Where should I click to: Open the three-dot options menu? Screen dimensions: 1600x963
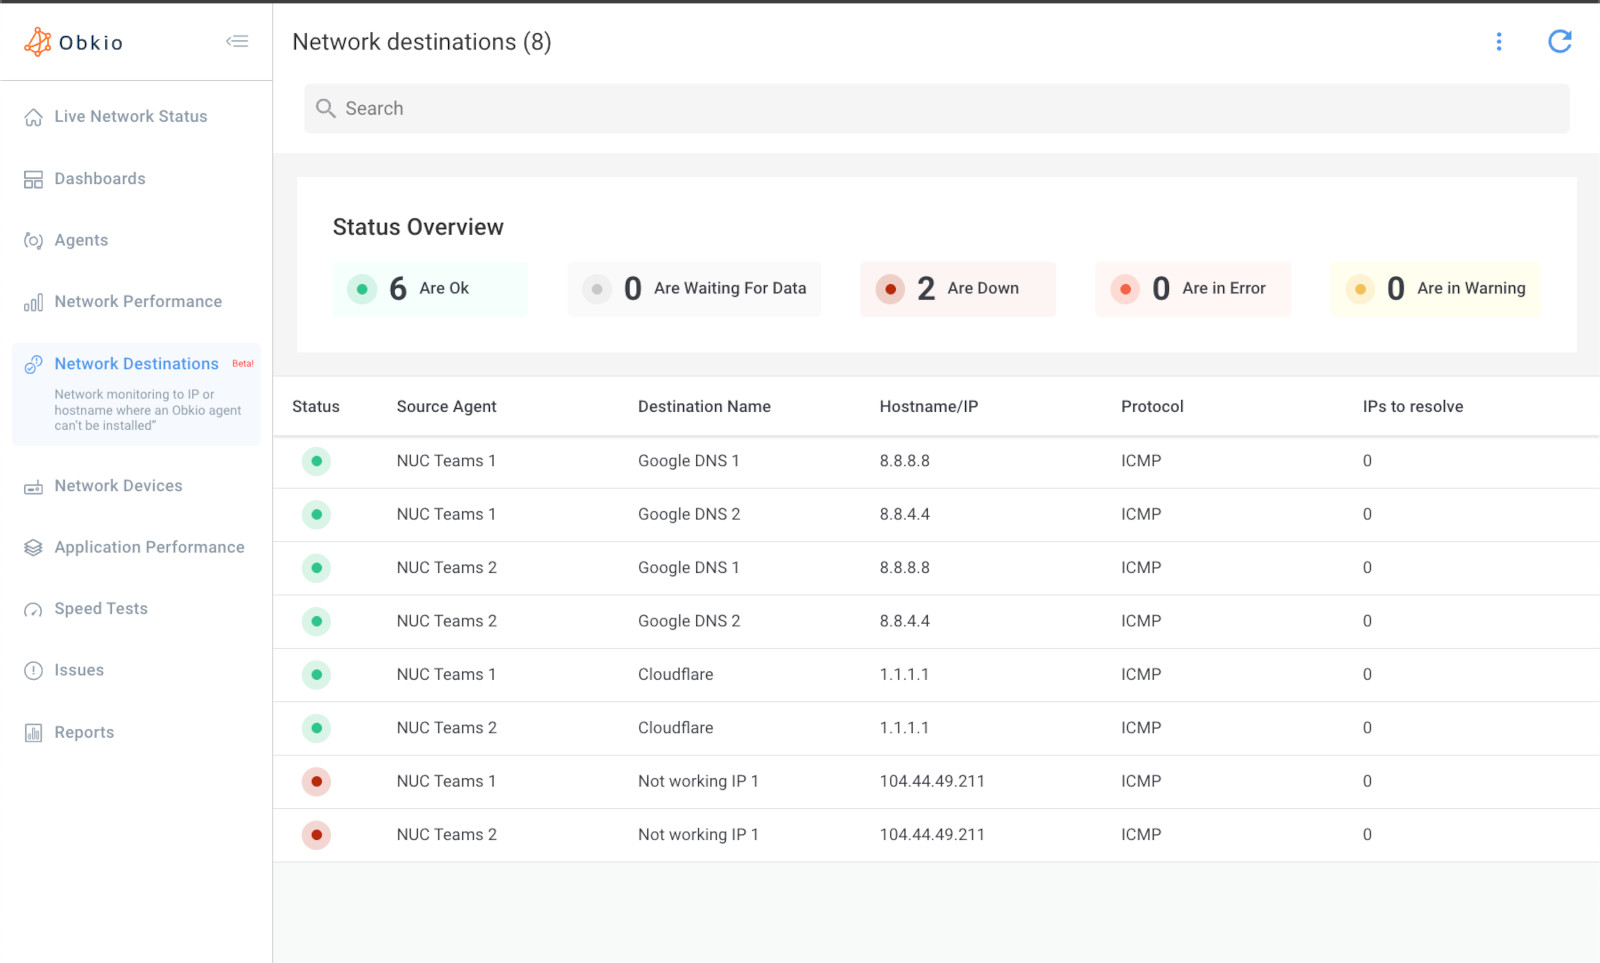point(1499,42)
